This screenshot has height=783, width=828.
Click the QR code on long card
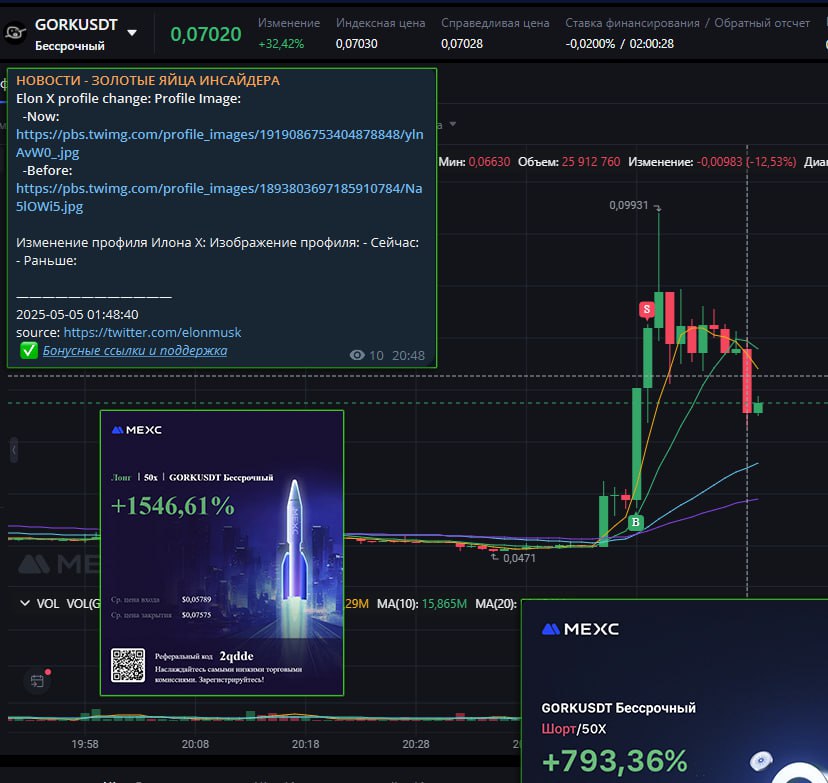click(x=128, y=665)
